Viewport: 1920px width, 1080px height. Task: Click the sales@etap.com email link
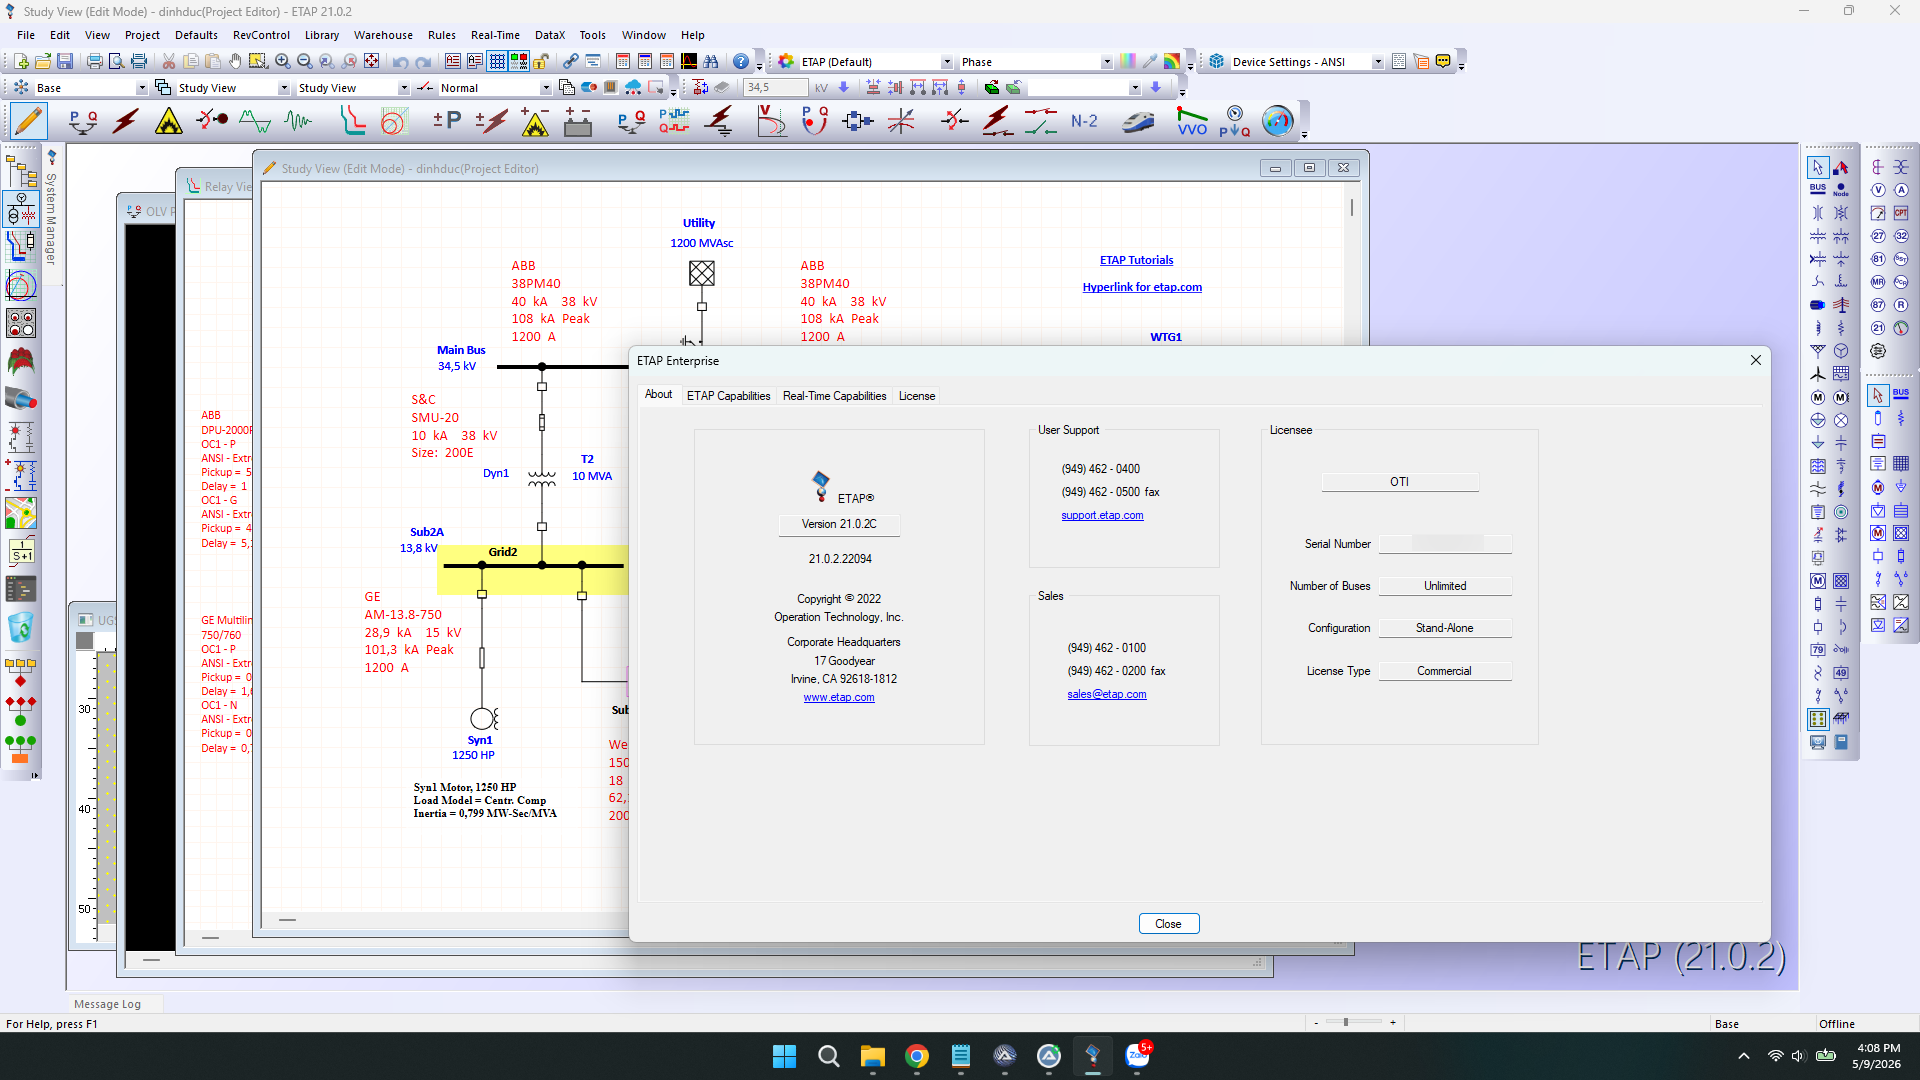1107,694
